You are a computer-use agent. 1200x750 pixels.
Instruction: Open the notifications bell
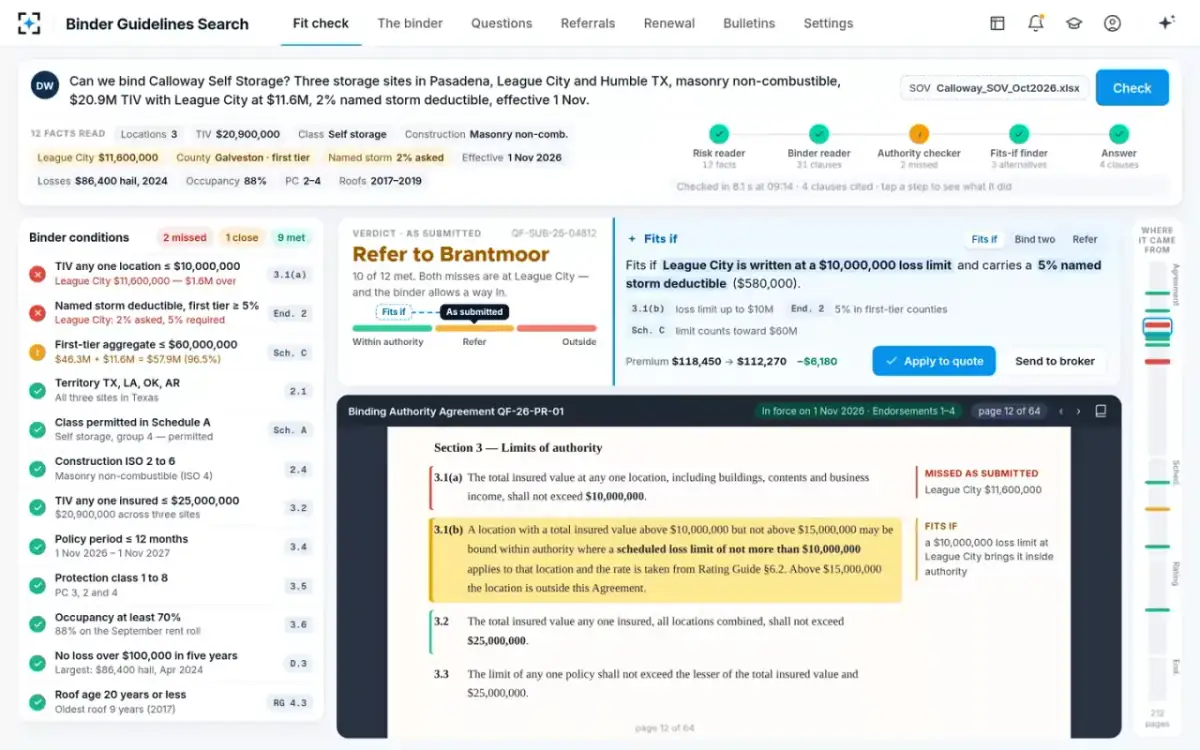point(1036,23)
